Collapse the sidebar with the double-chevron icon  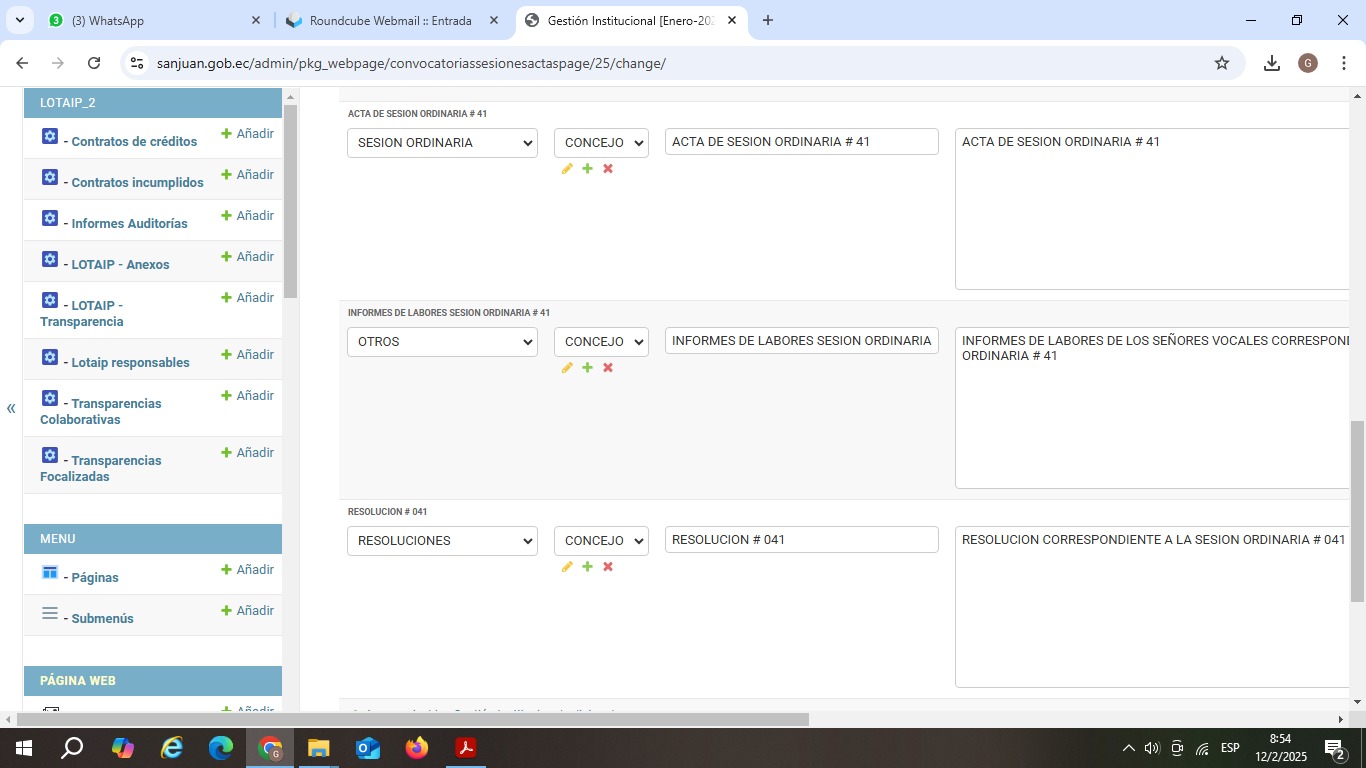[x=11, y=408]
